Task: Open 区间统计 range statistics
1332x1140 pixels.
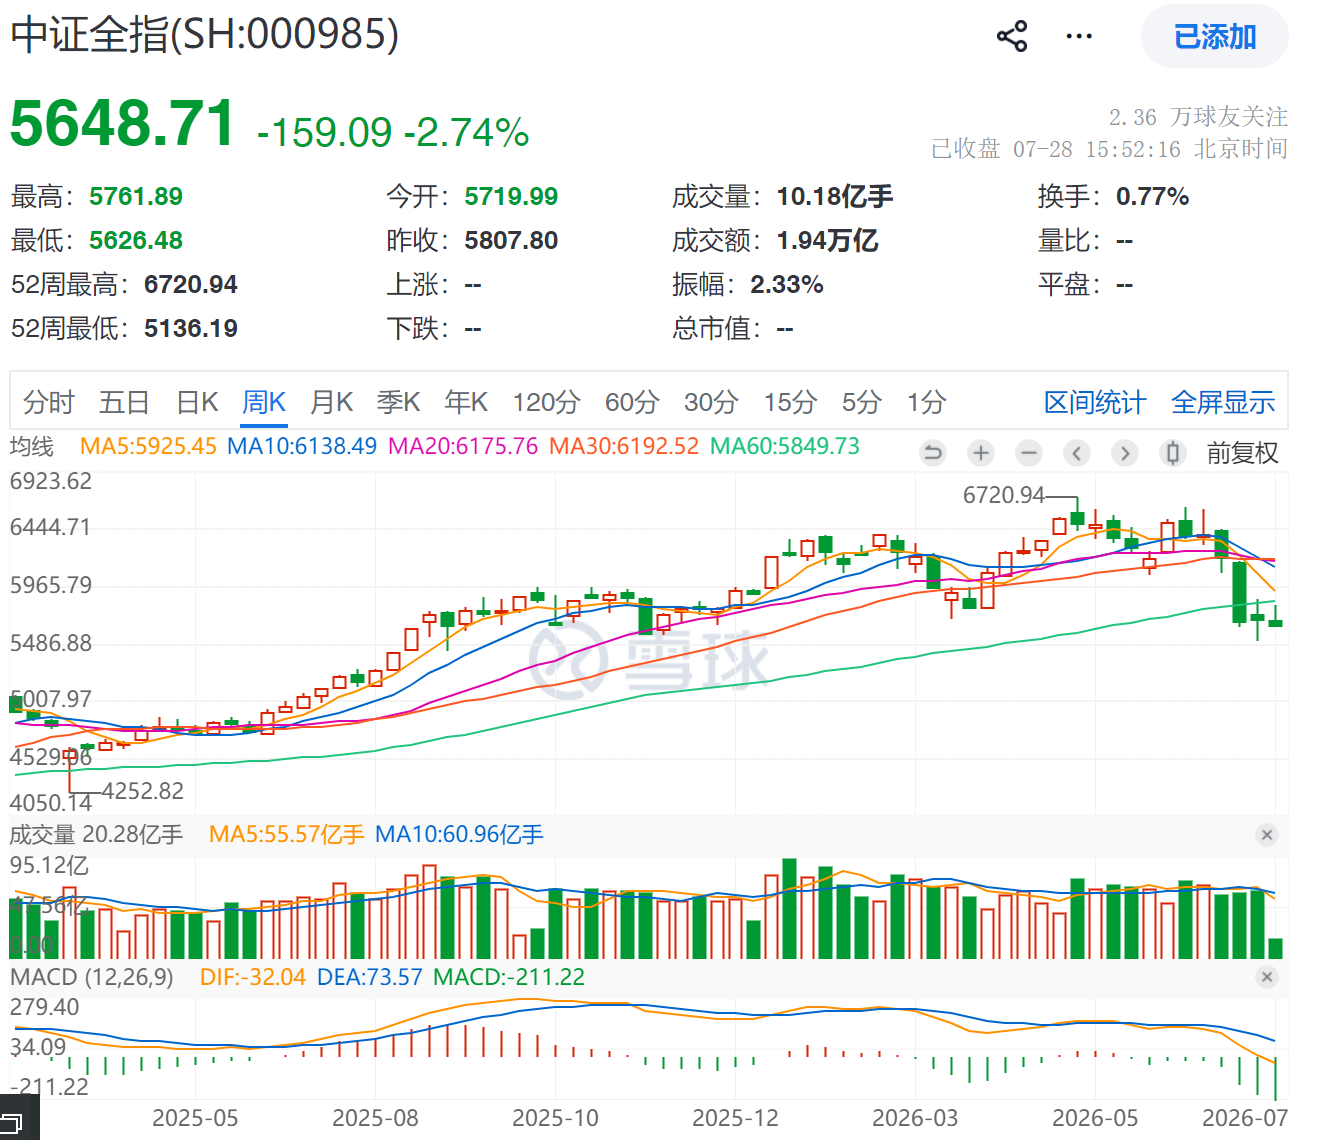Action: coord(1094,402)
